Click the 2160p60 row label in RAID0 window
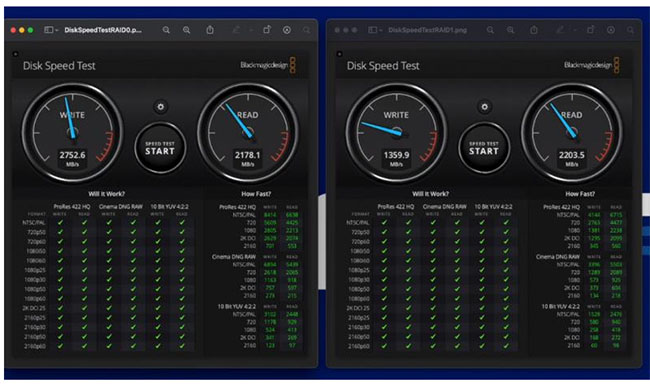The image size is (650, 387). click(35, 346)
